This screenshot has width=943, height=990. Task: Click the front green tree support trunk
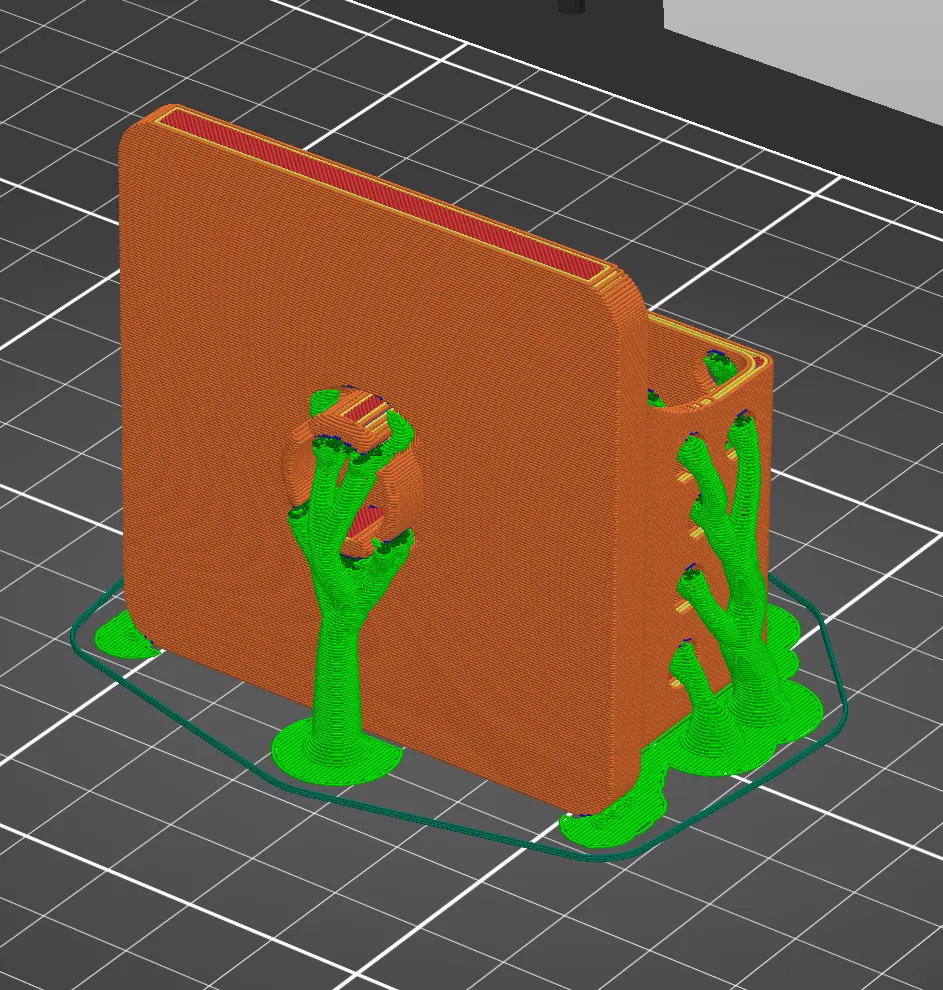(339, 679)
